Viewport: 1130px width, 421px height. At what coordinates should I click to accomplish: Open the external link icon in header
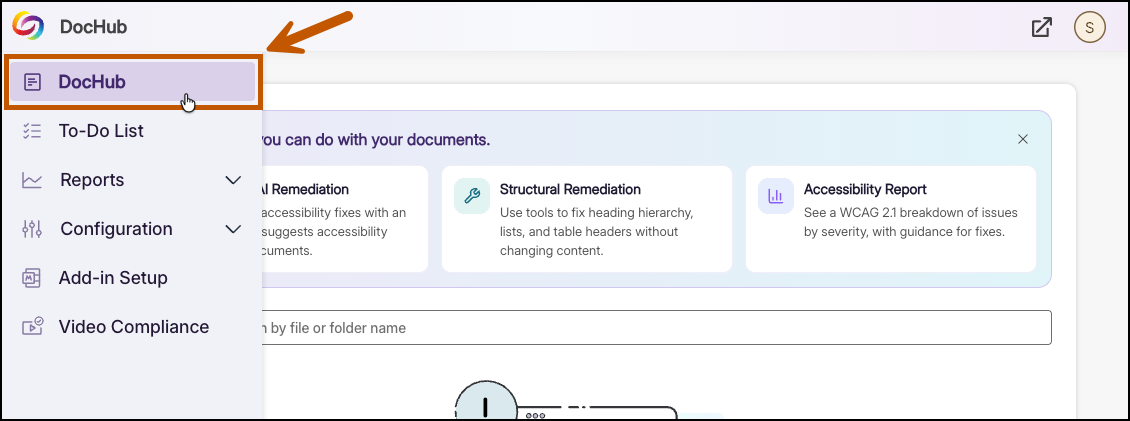click(1041, 27)
